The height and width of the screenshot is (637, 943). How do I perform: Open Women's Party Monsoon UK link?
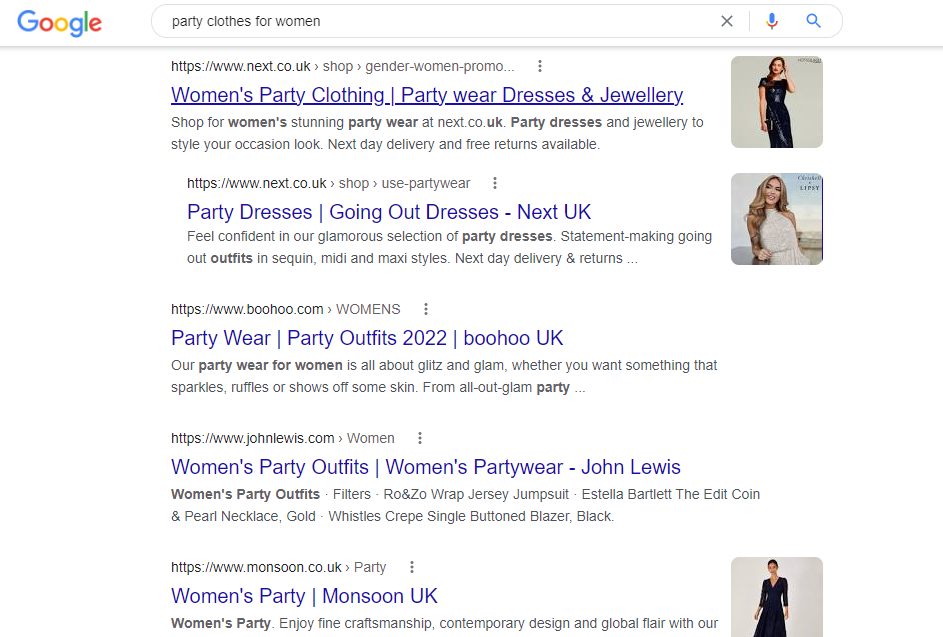[x=304, y=595]
